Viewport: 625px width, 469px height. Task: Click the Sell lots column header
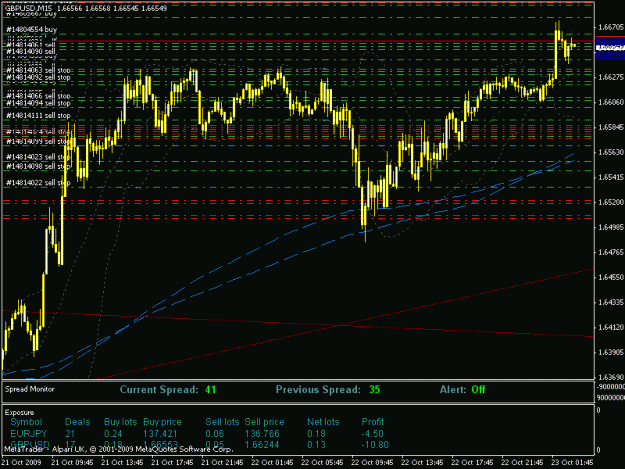click(x=222, y=422)
